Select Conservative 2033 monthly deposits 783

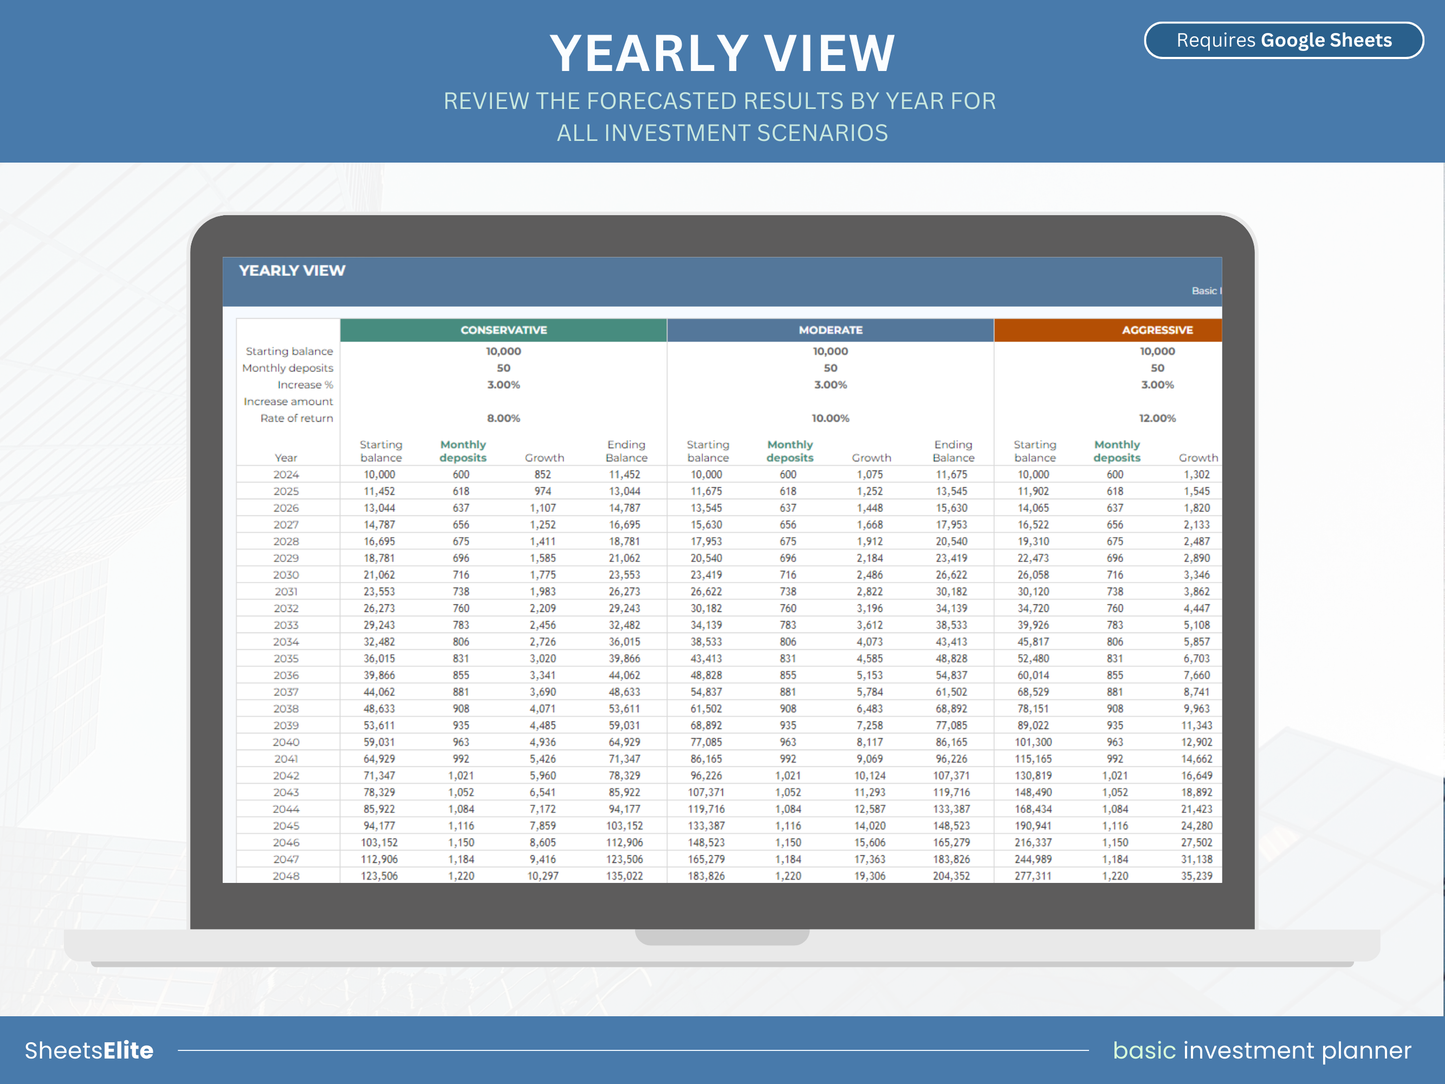click(460, 625)
